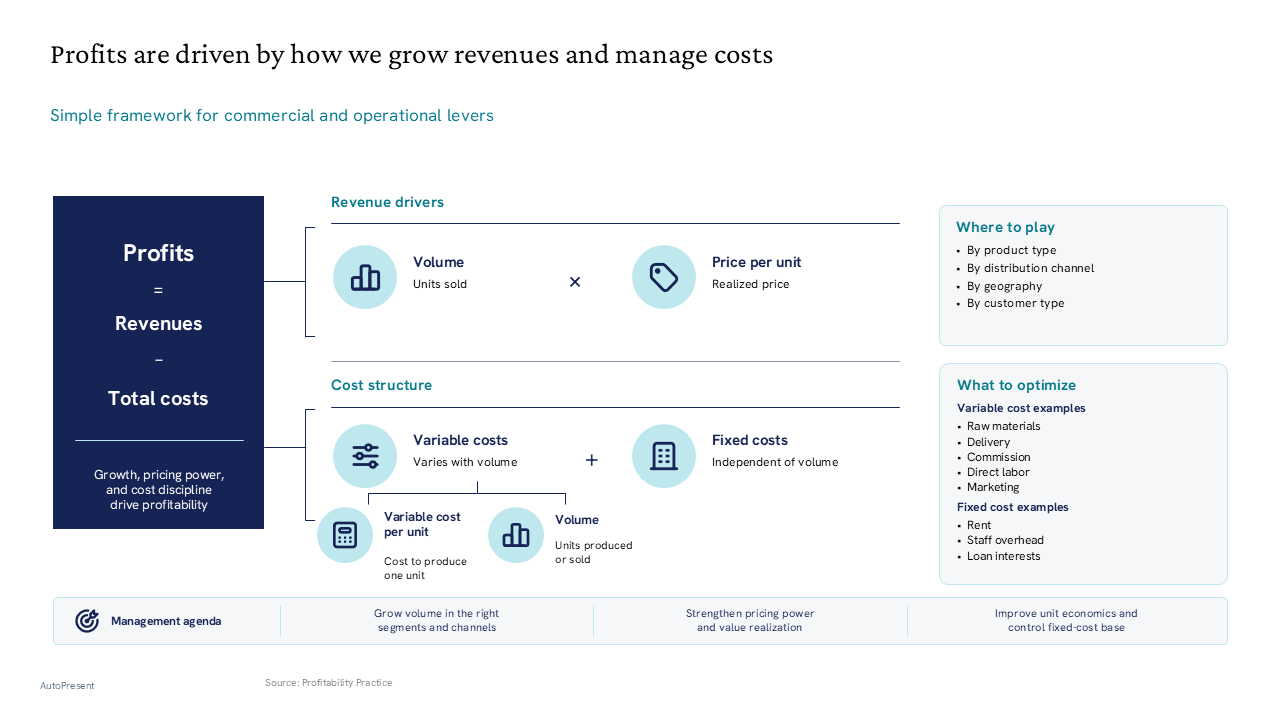The width and height of the screenshot is (1280, 720).
Task: Click the 'Source: Profitability Practice' footnote
Action: coord(329,683)
